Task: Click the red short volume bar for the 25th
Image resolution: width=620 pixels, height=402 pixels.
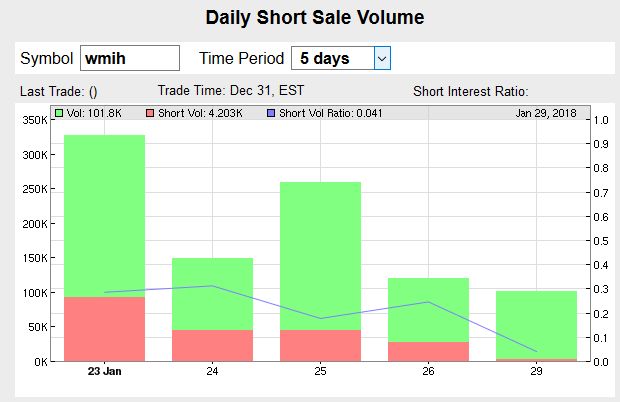Action: 320,345
